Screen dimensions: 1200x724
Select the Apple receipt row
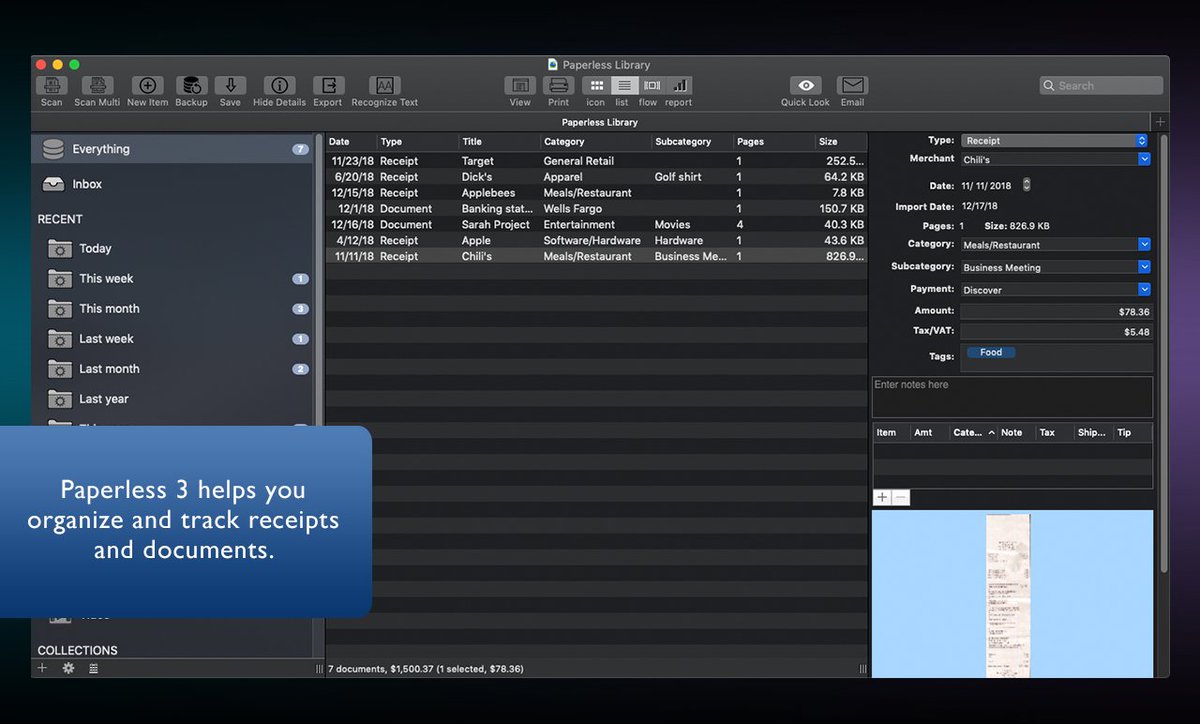click(596, 241)
